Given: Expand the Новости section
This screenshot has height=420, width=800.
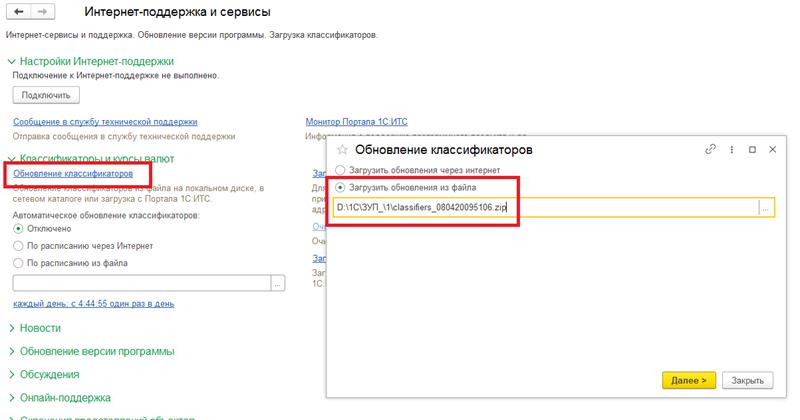Looking at the screenshot, I should click(x=12, y=328).
